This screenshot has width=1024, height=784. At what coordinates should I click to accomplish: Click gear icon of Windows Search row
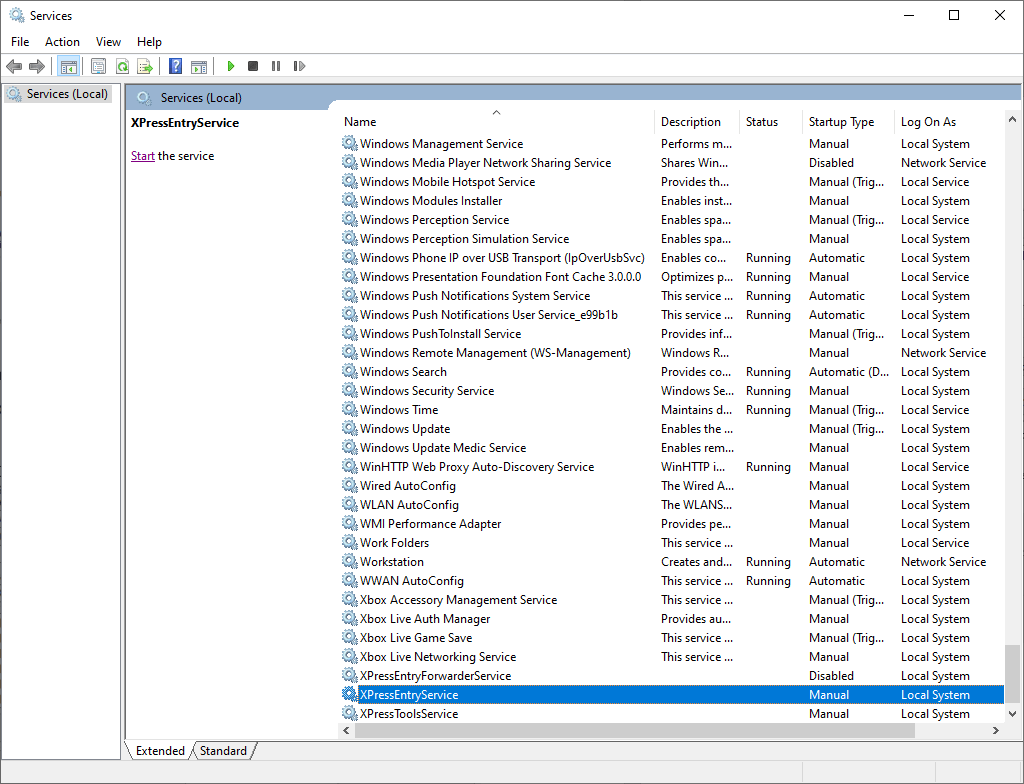click(x=350, y=371)
